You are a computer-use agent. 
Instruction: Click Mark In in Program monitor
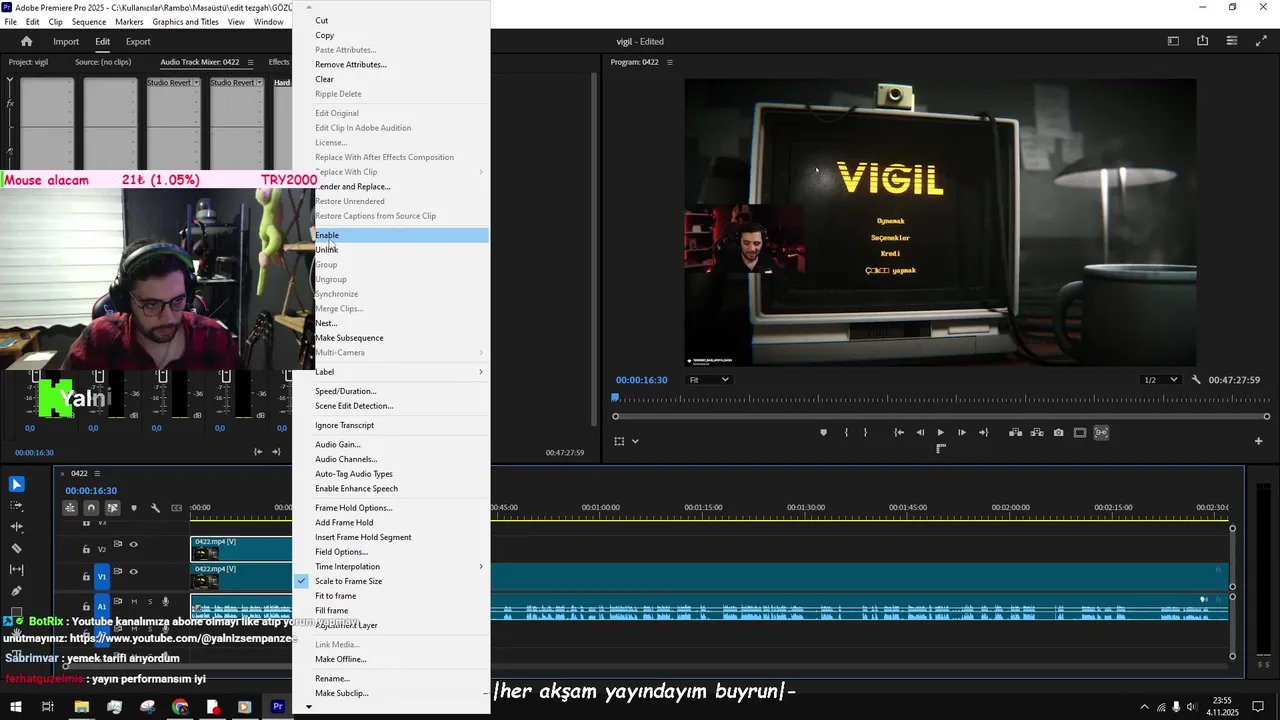click(x=846, y=433)
